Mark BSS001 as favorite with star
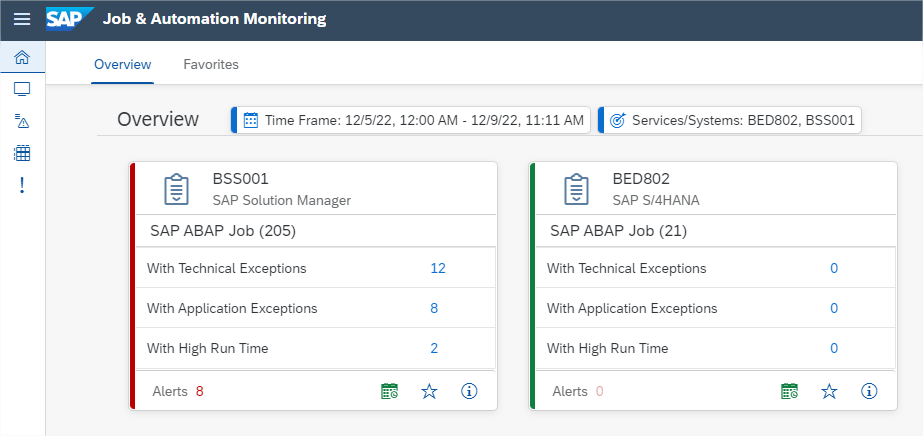 pyautogui.click(x=430, y=391)
